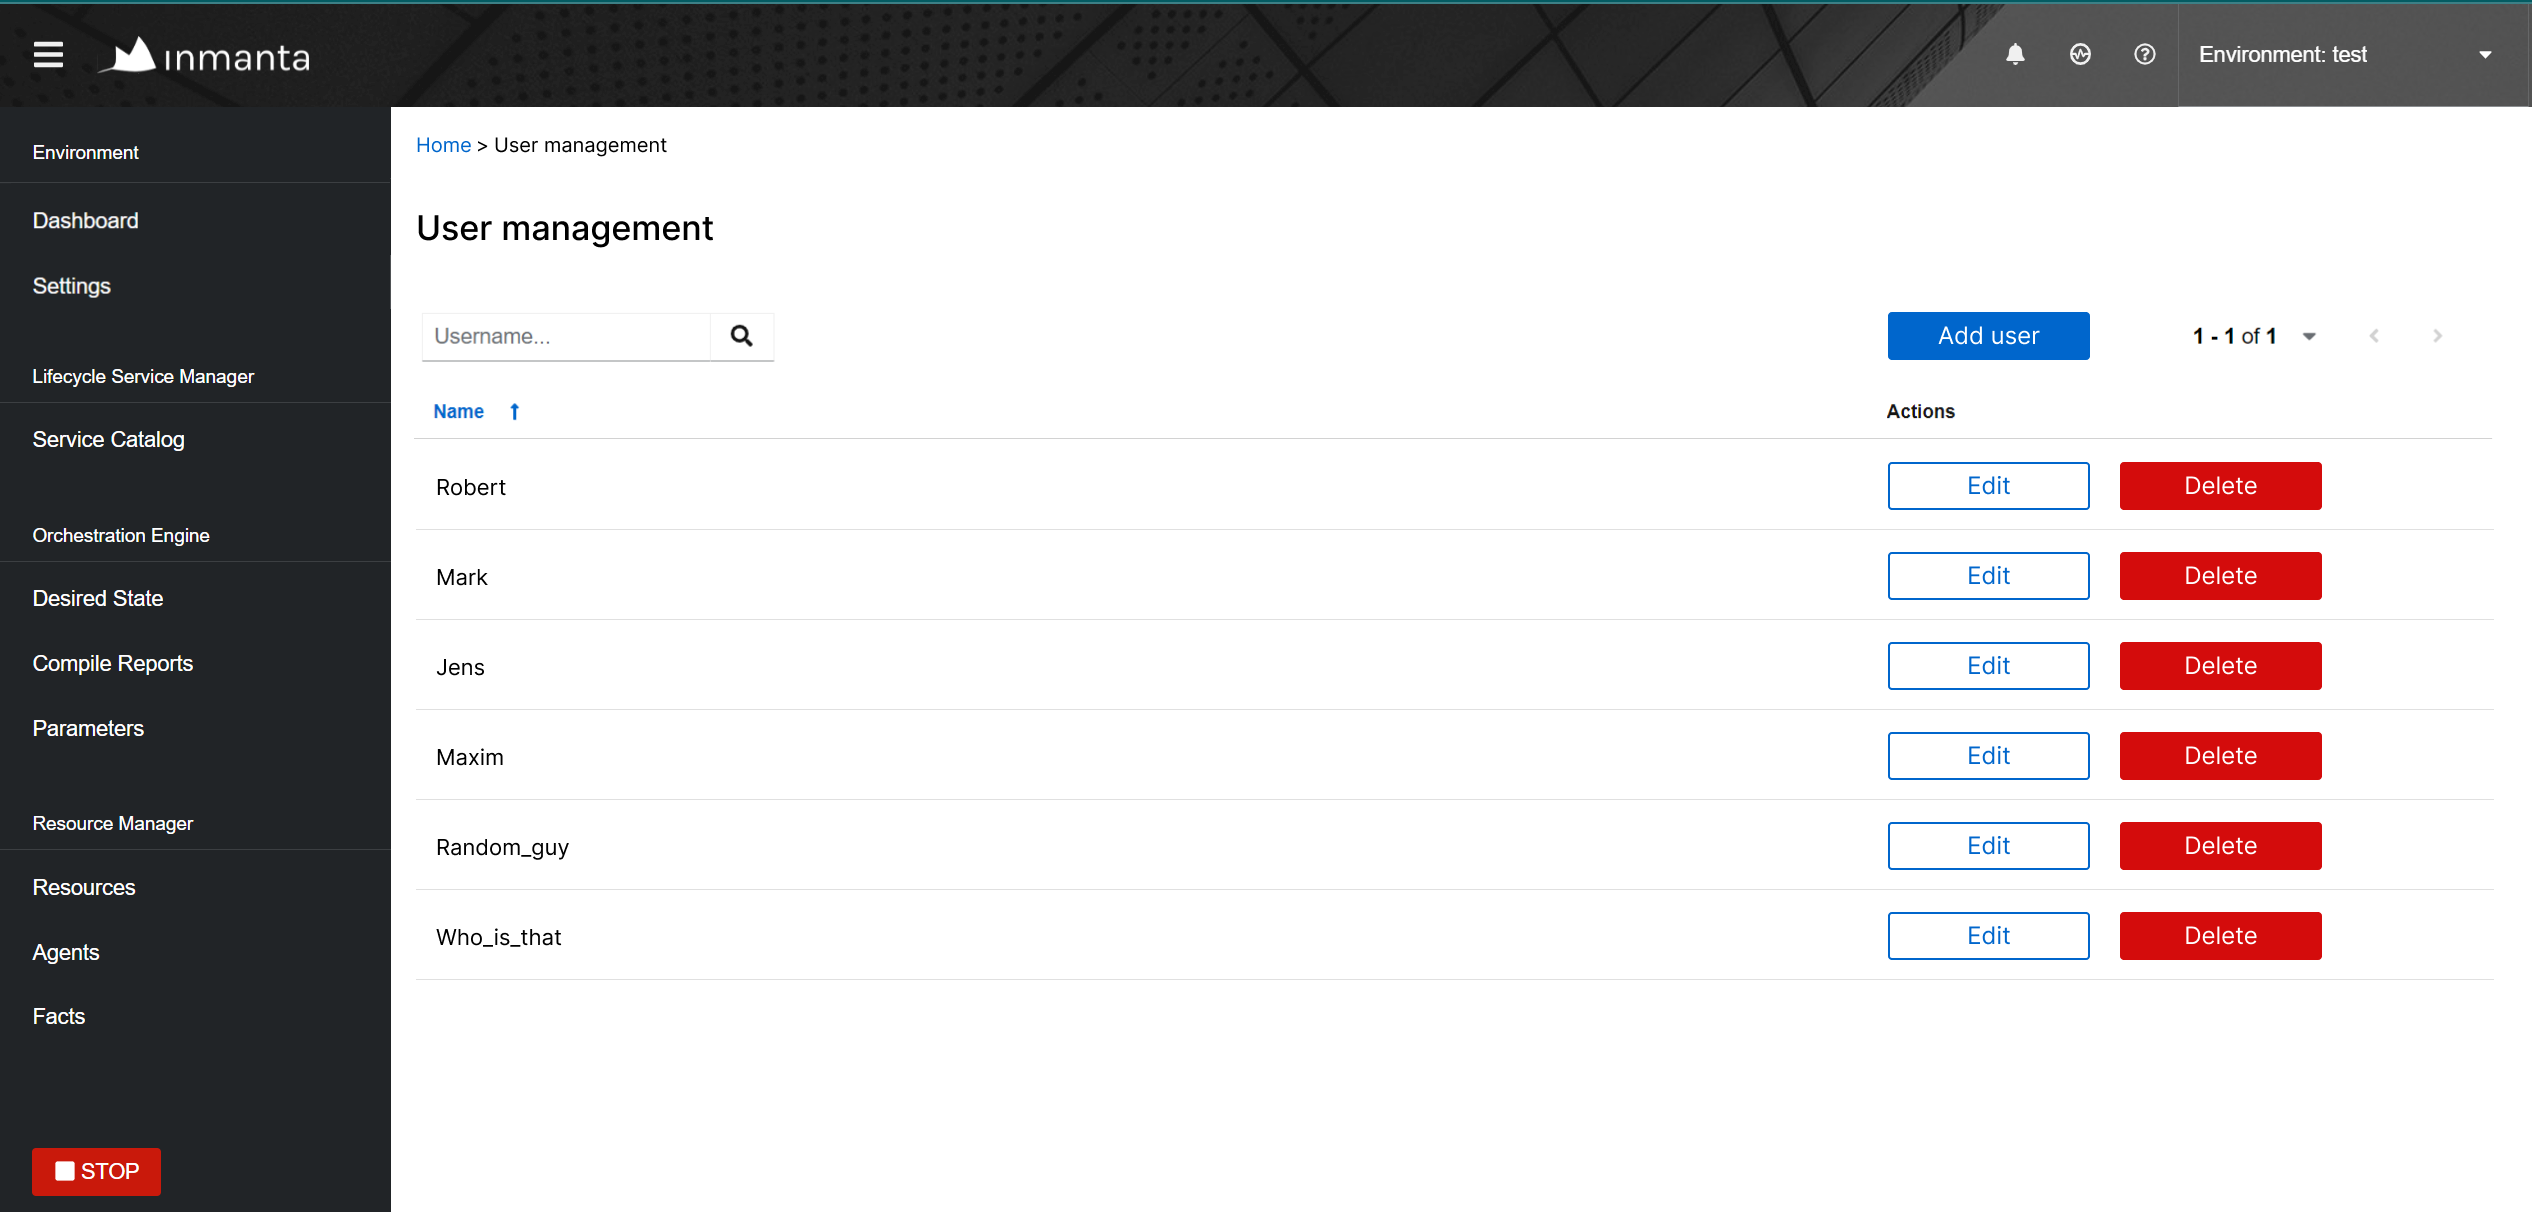The image size is (2532, 1212).
Task: Select Compile Reports in the sidebar
Action: [x=113, y=663]
